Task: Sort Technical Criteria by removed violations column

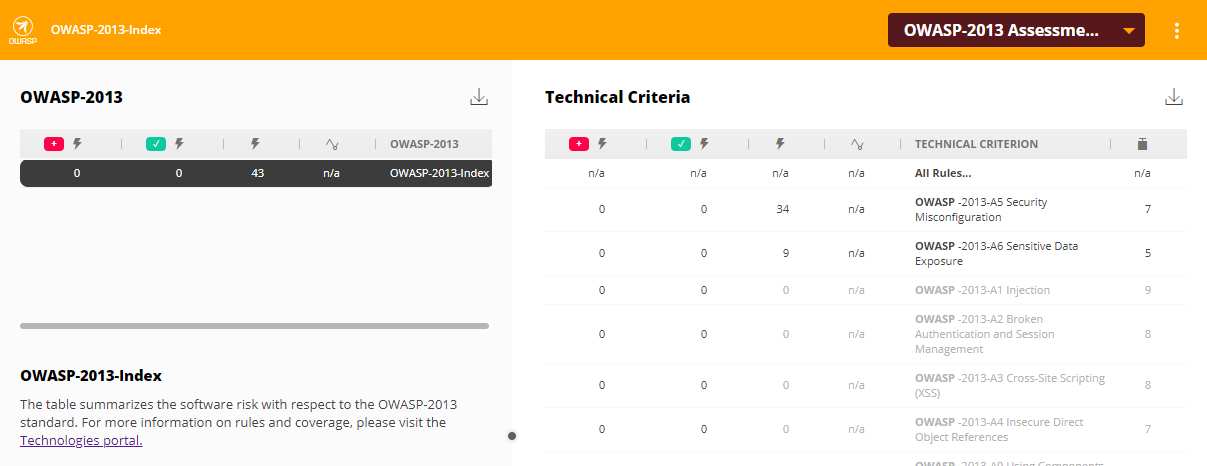Action: (690, 144)
